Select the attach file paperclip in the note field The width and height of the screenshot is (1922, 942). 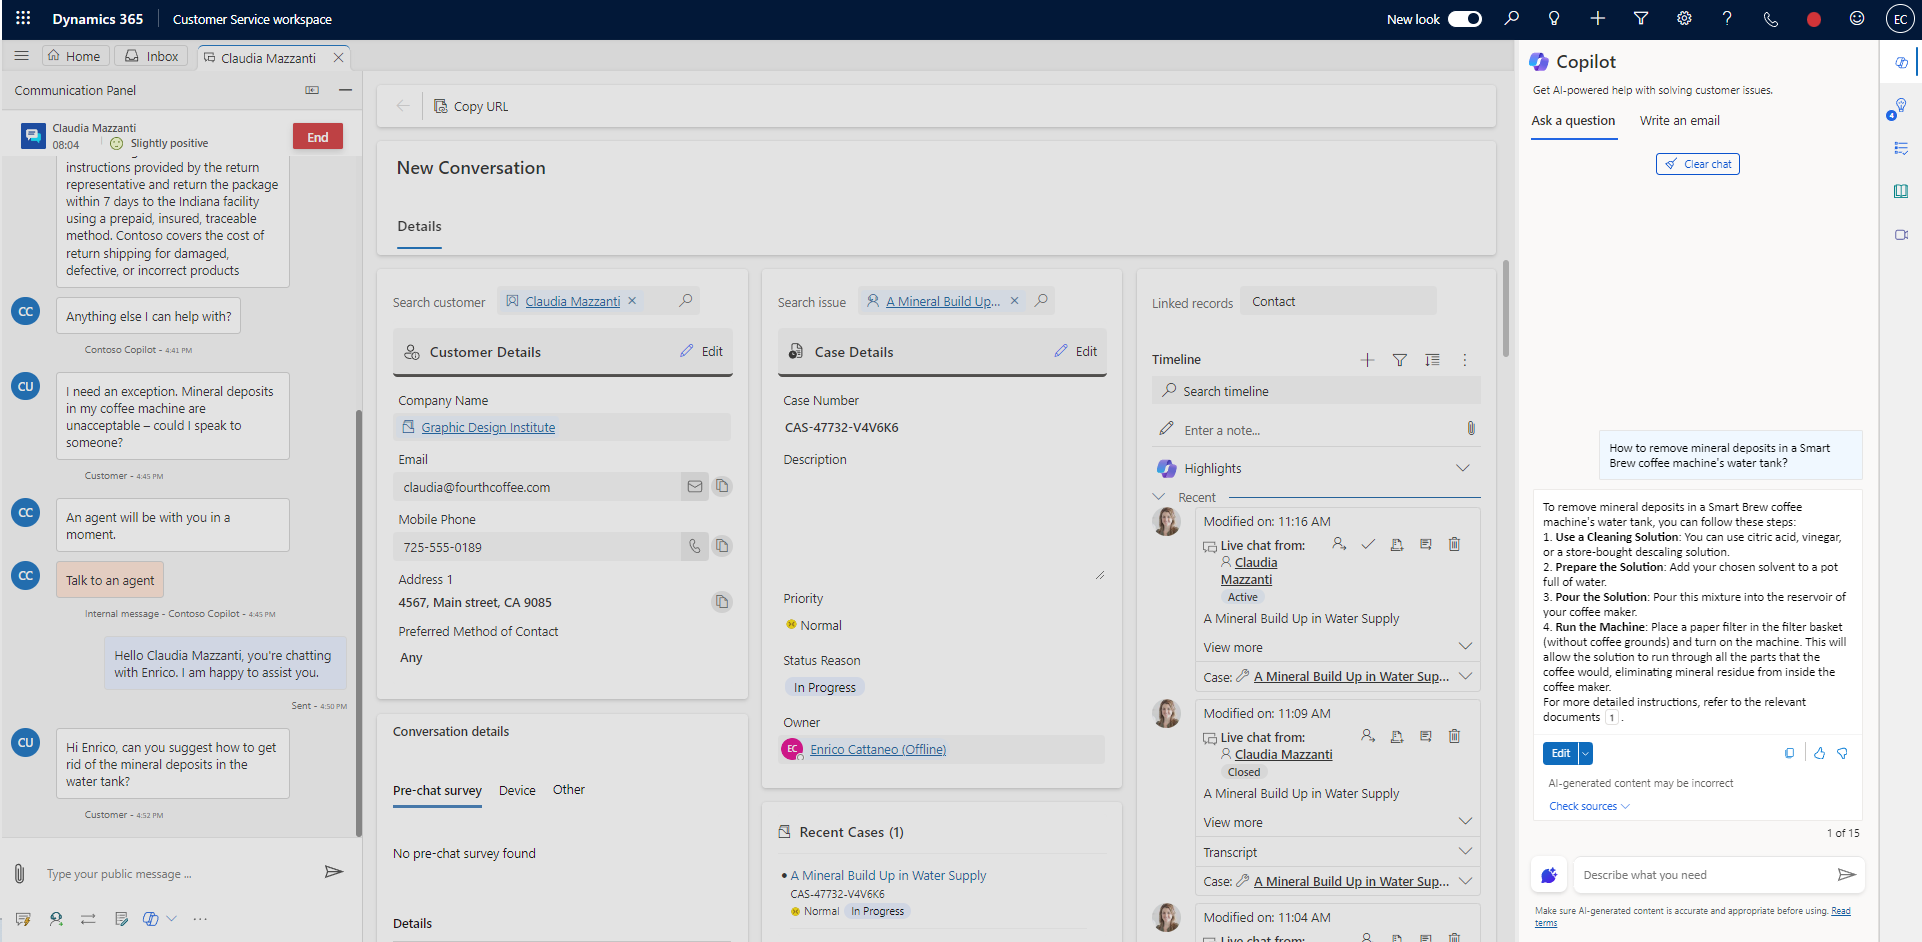1470,428
